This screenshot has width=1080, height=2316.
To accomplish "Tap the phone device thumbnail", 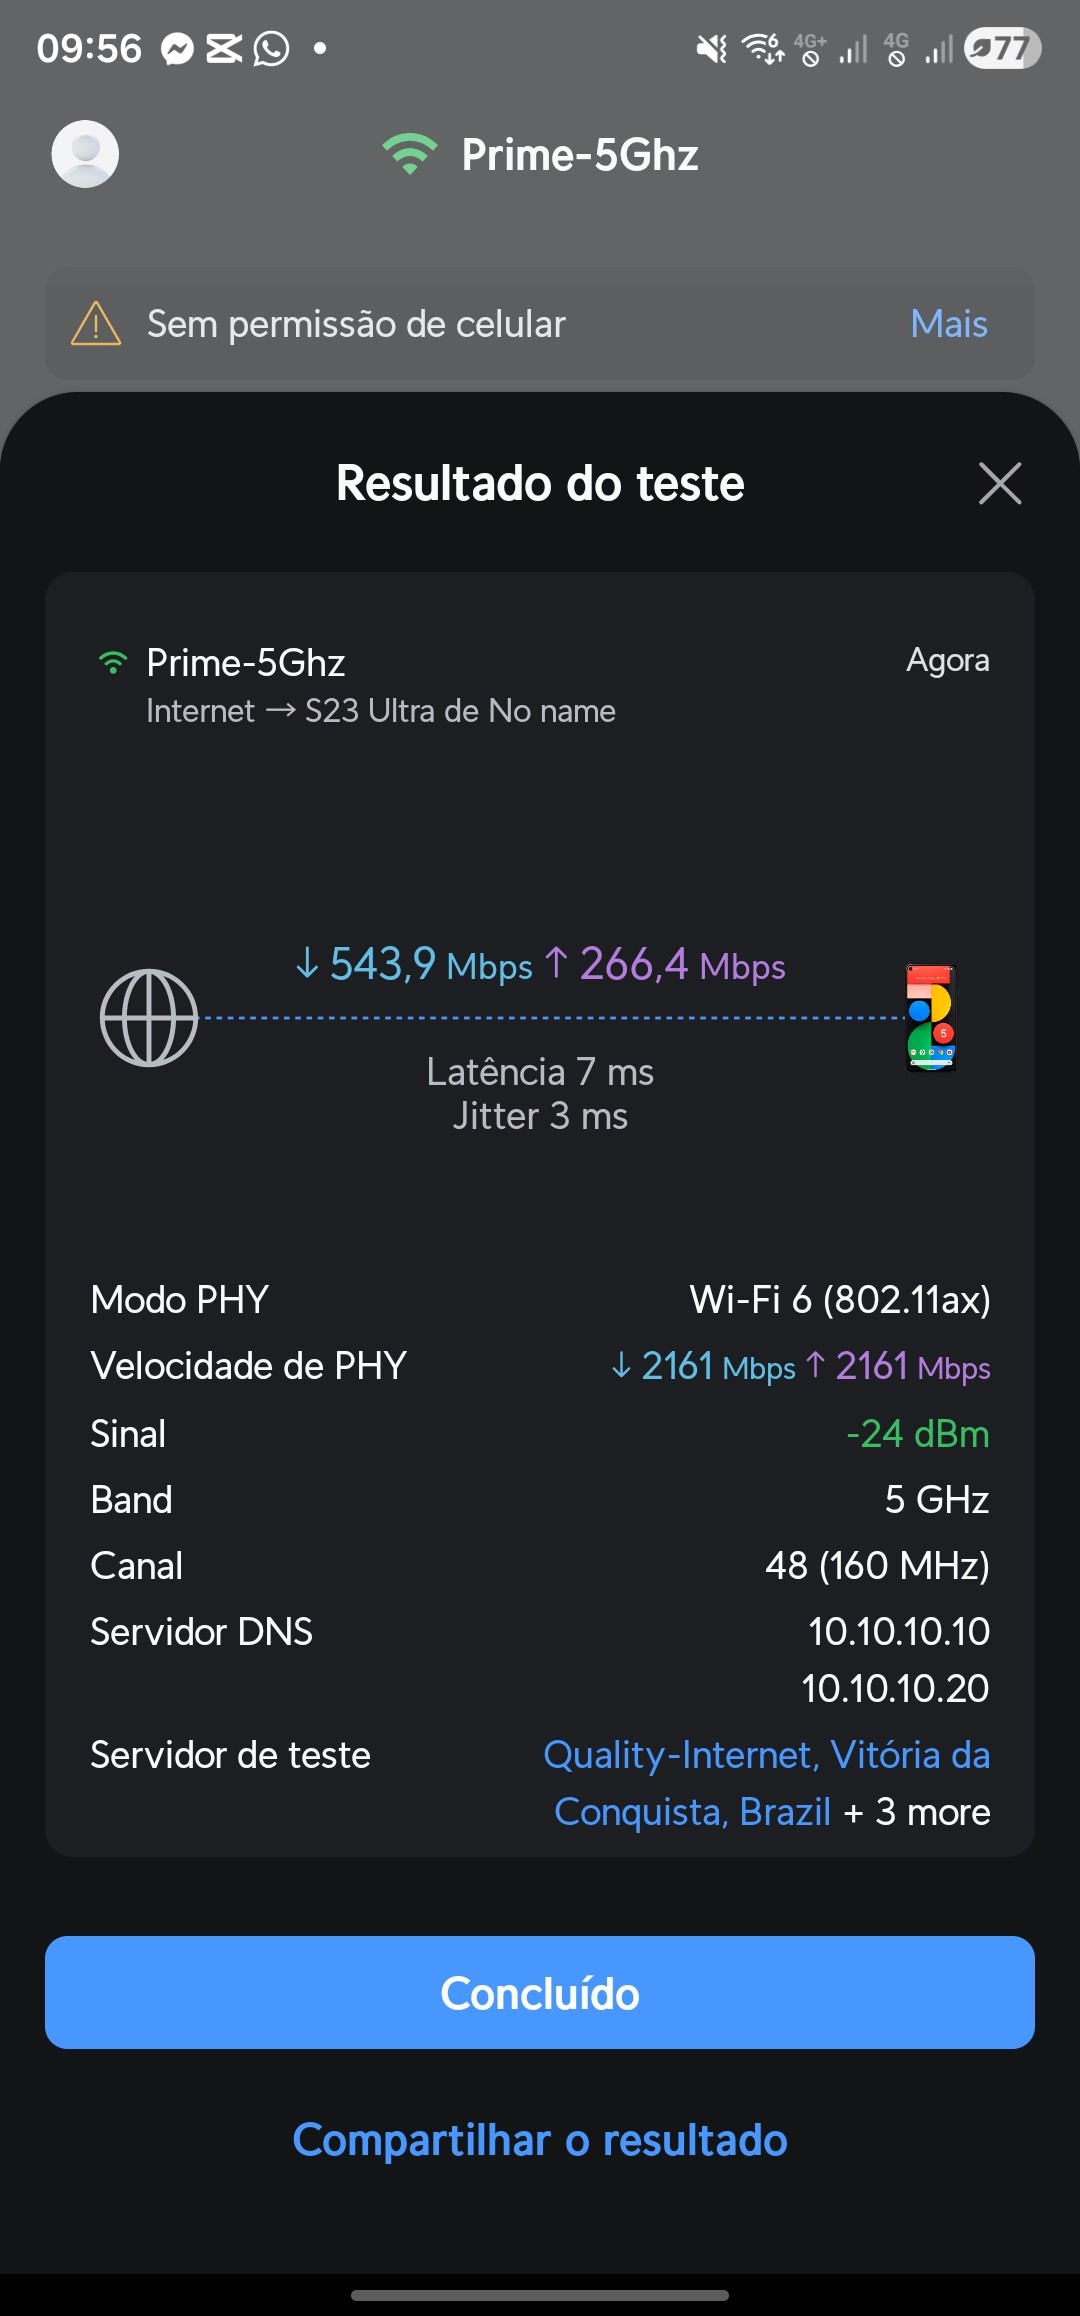I will [931, 1018].
